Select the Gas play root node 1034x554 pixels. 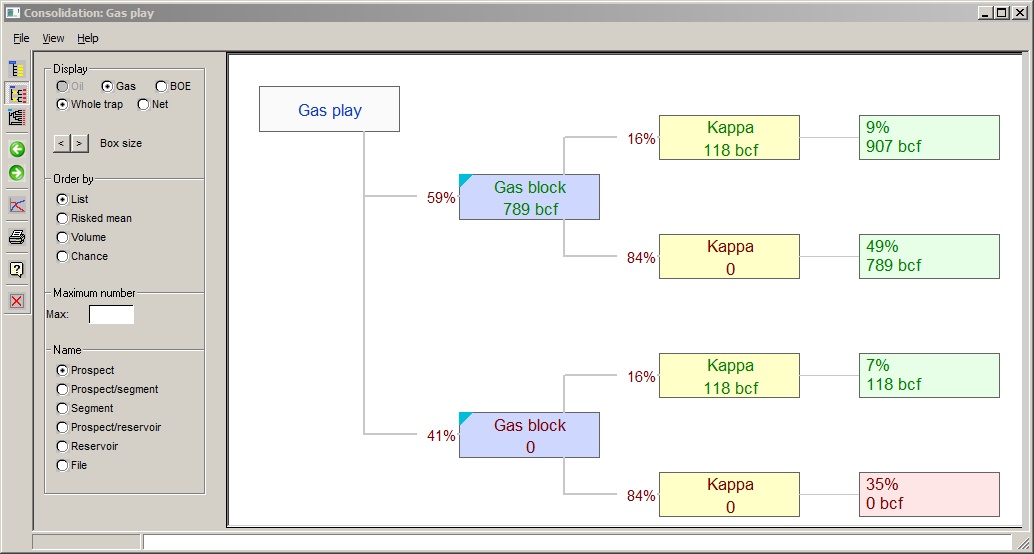[x=329, y=110]
